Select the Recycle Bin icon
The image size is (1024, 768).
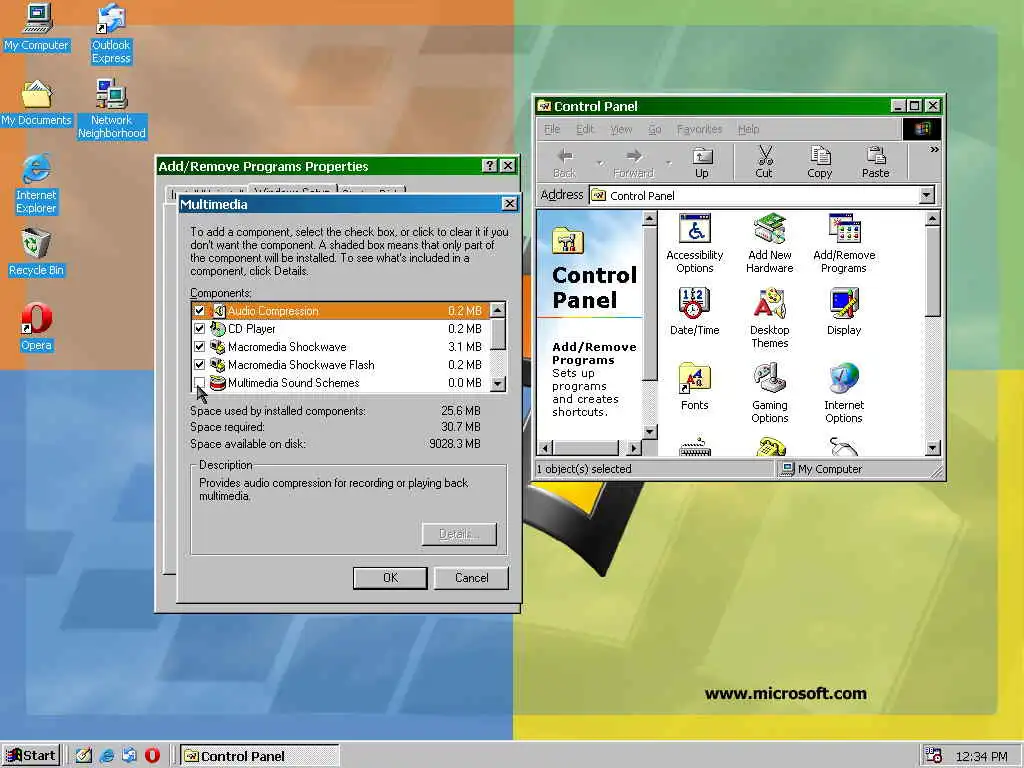[37, 253]
